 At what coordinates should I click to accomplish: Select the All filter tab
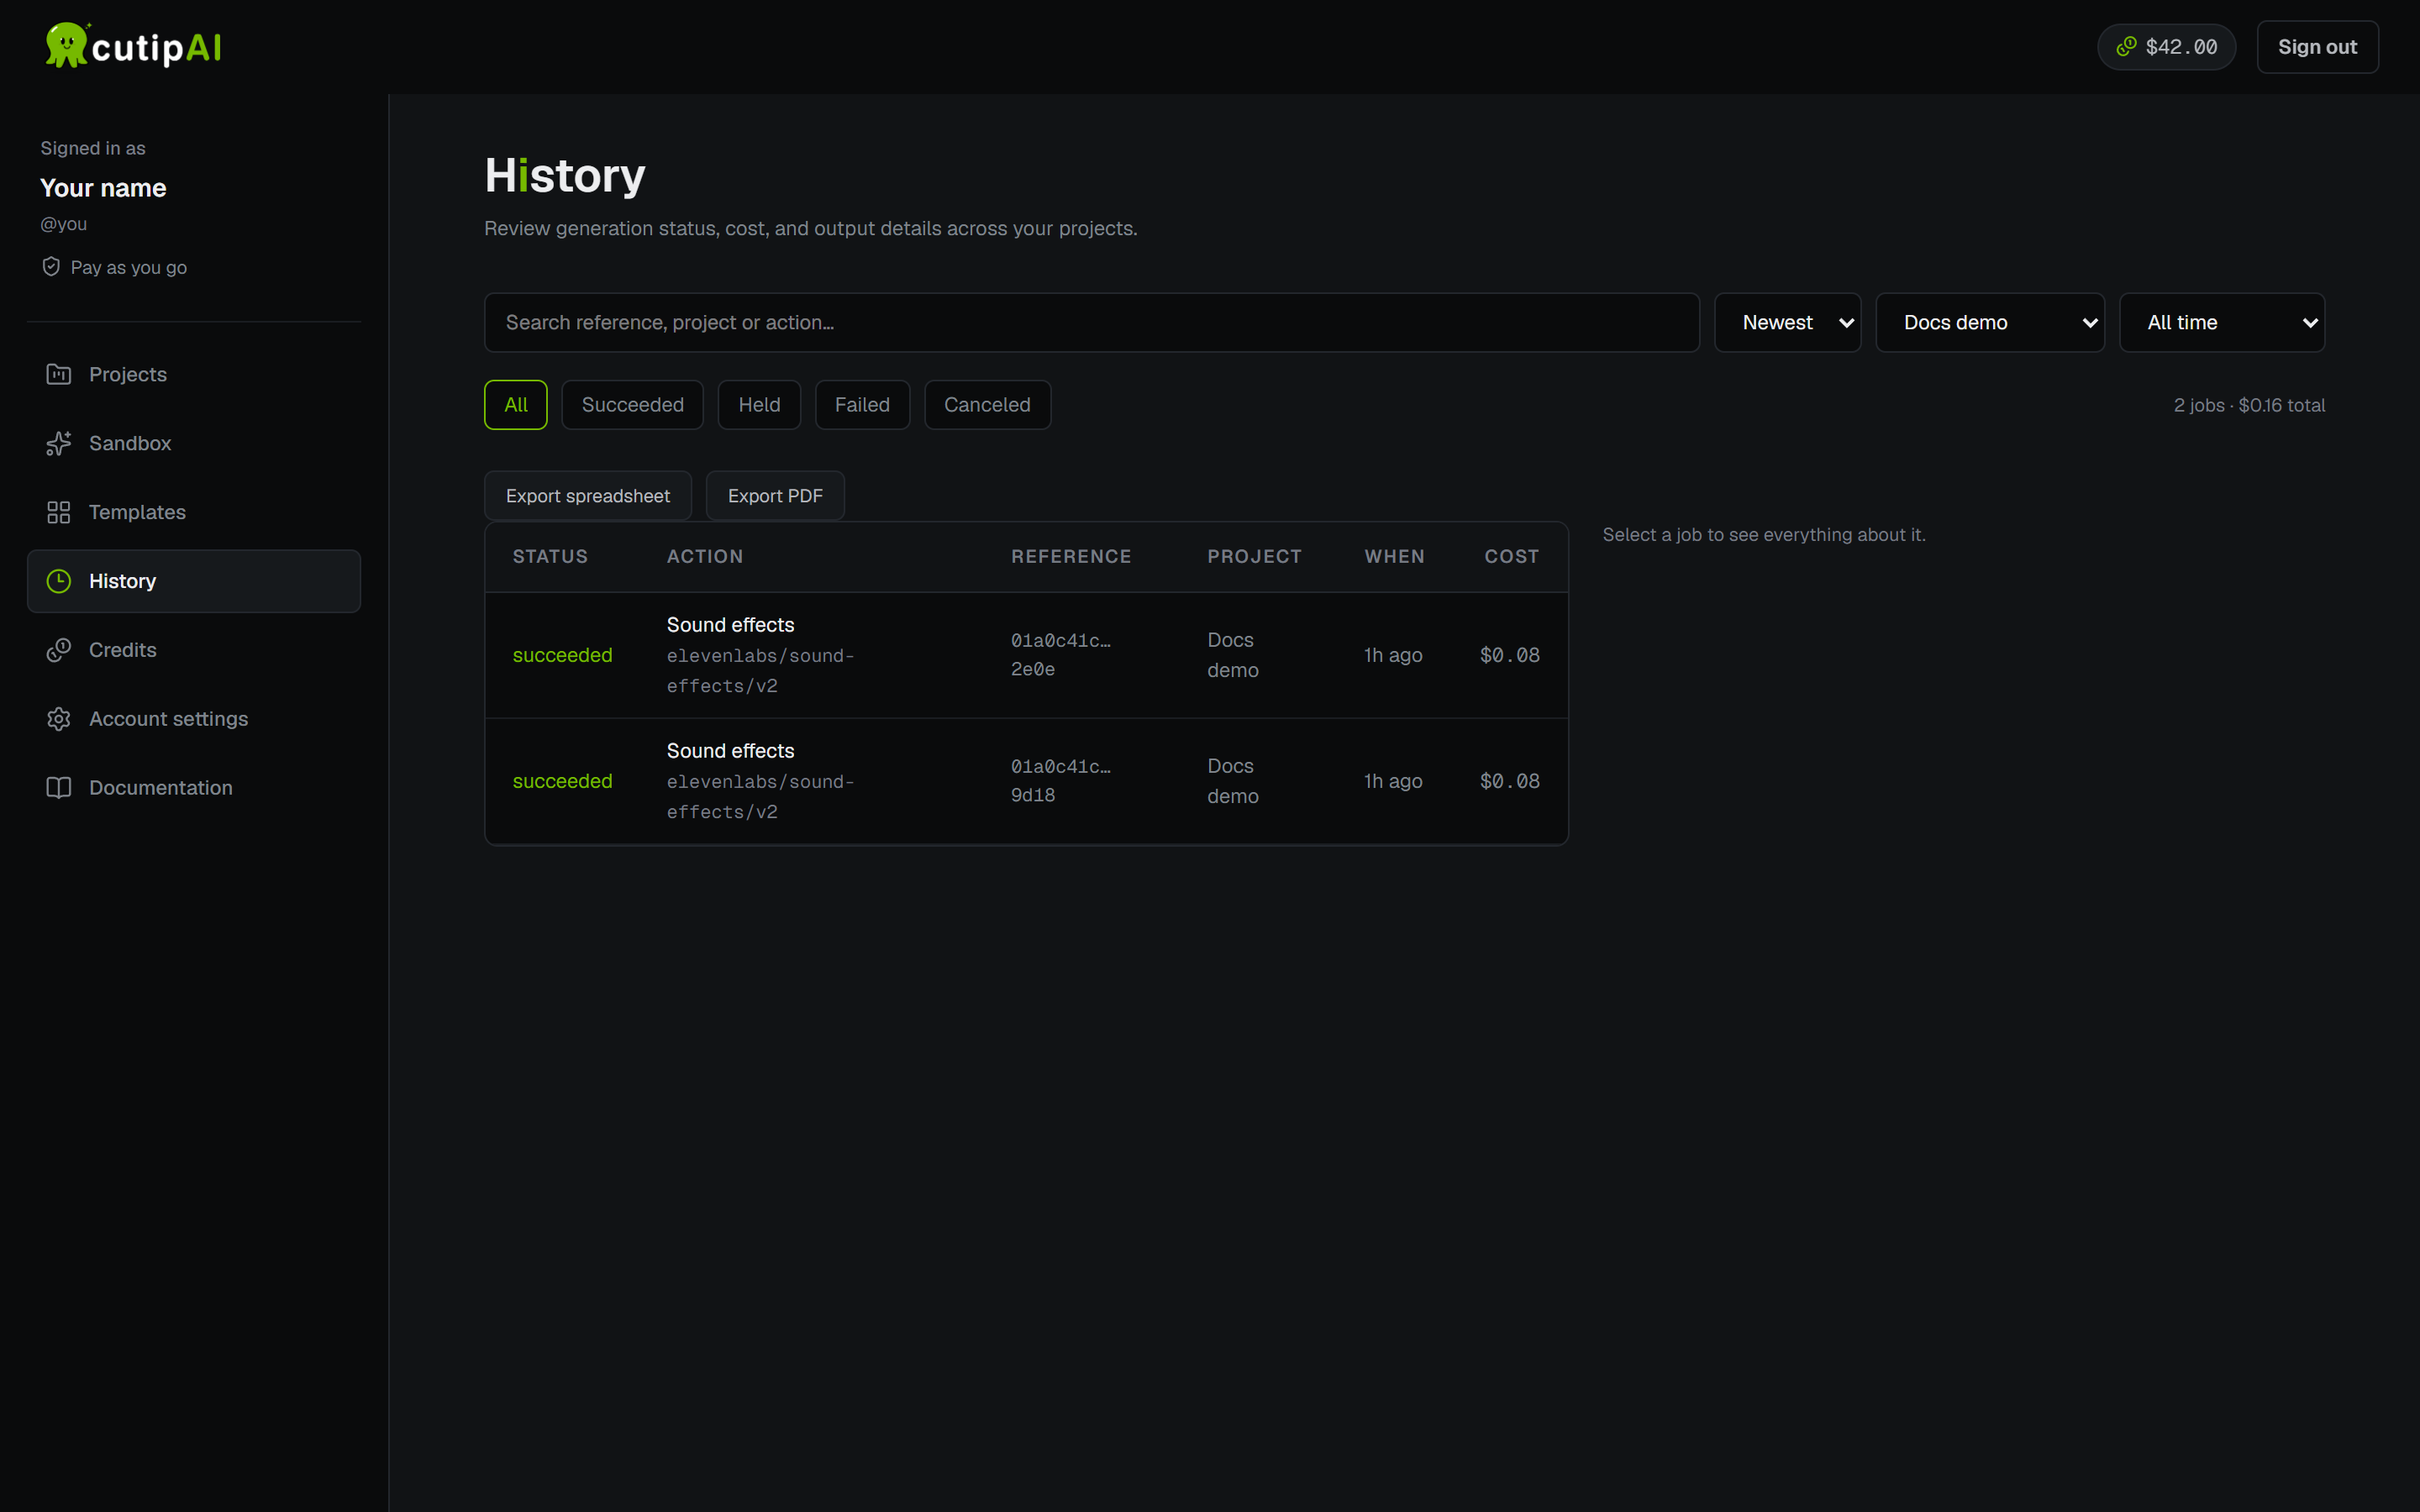tap(516, 405)
